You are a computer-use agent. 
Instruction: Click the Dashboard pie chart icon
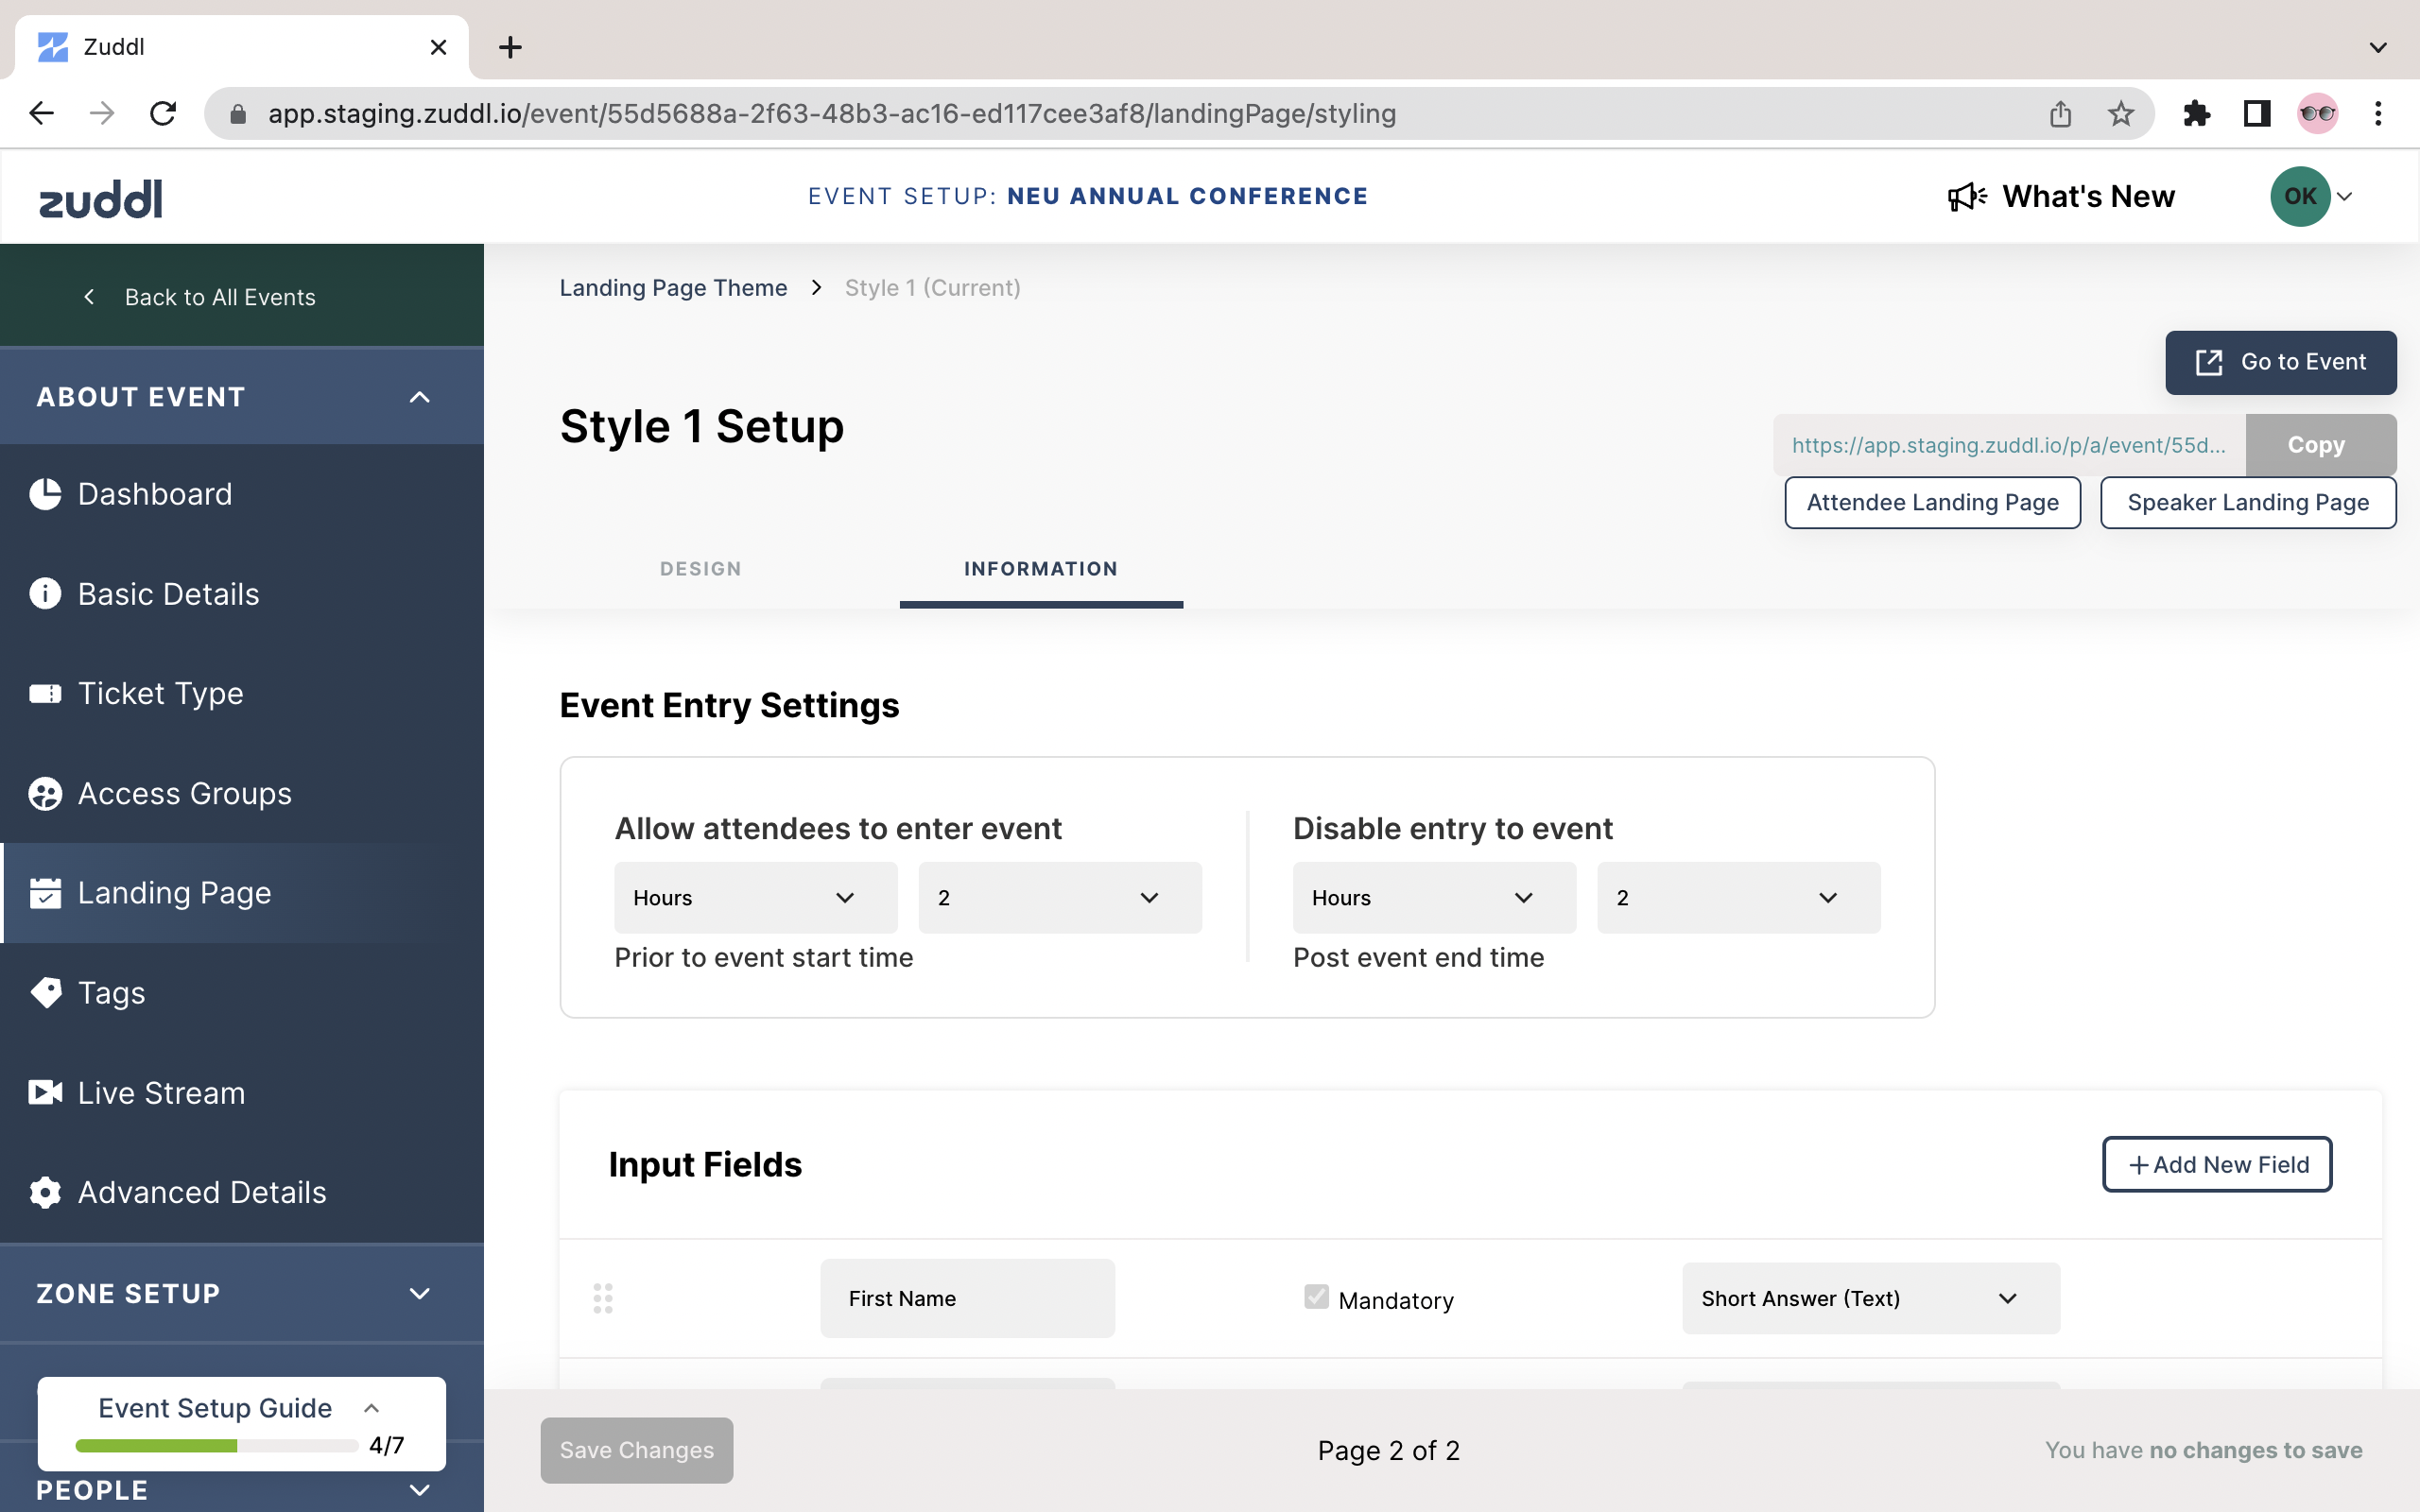[45, 494]
